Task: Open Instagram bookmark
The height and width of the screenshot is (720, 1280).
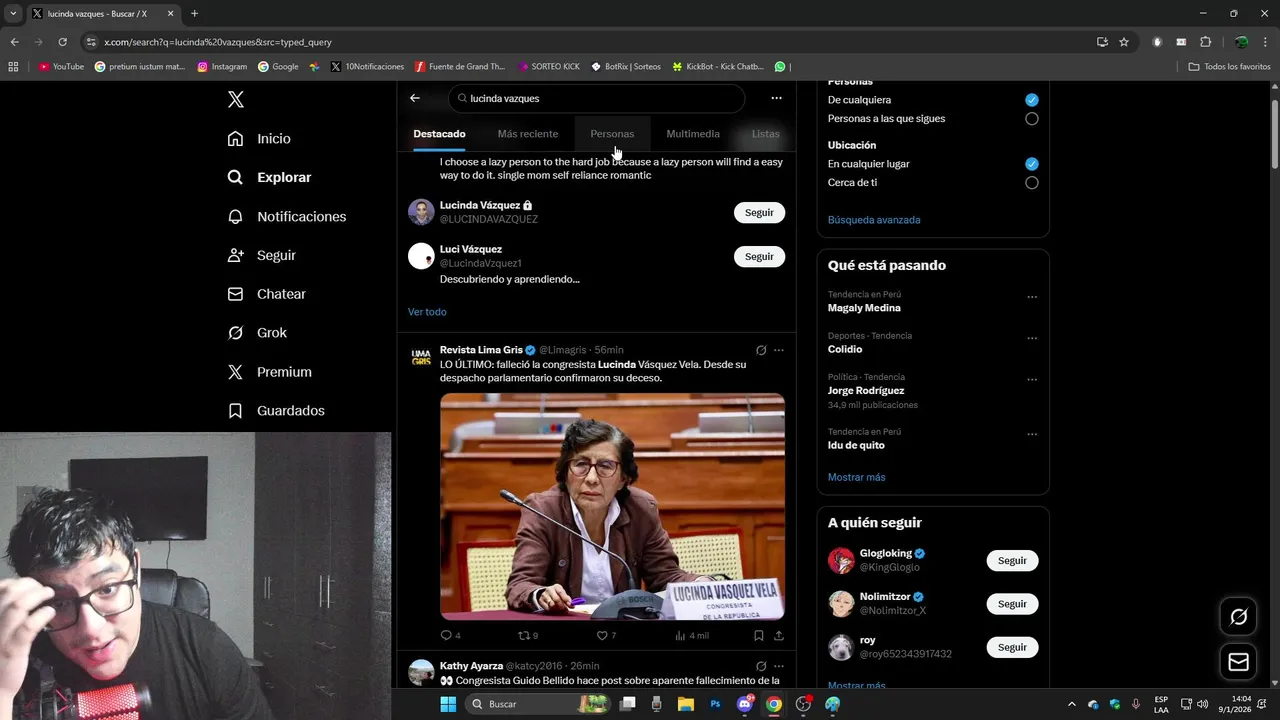Action: point(222,67)
